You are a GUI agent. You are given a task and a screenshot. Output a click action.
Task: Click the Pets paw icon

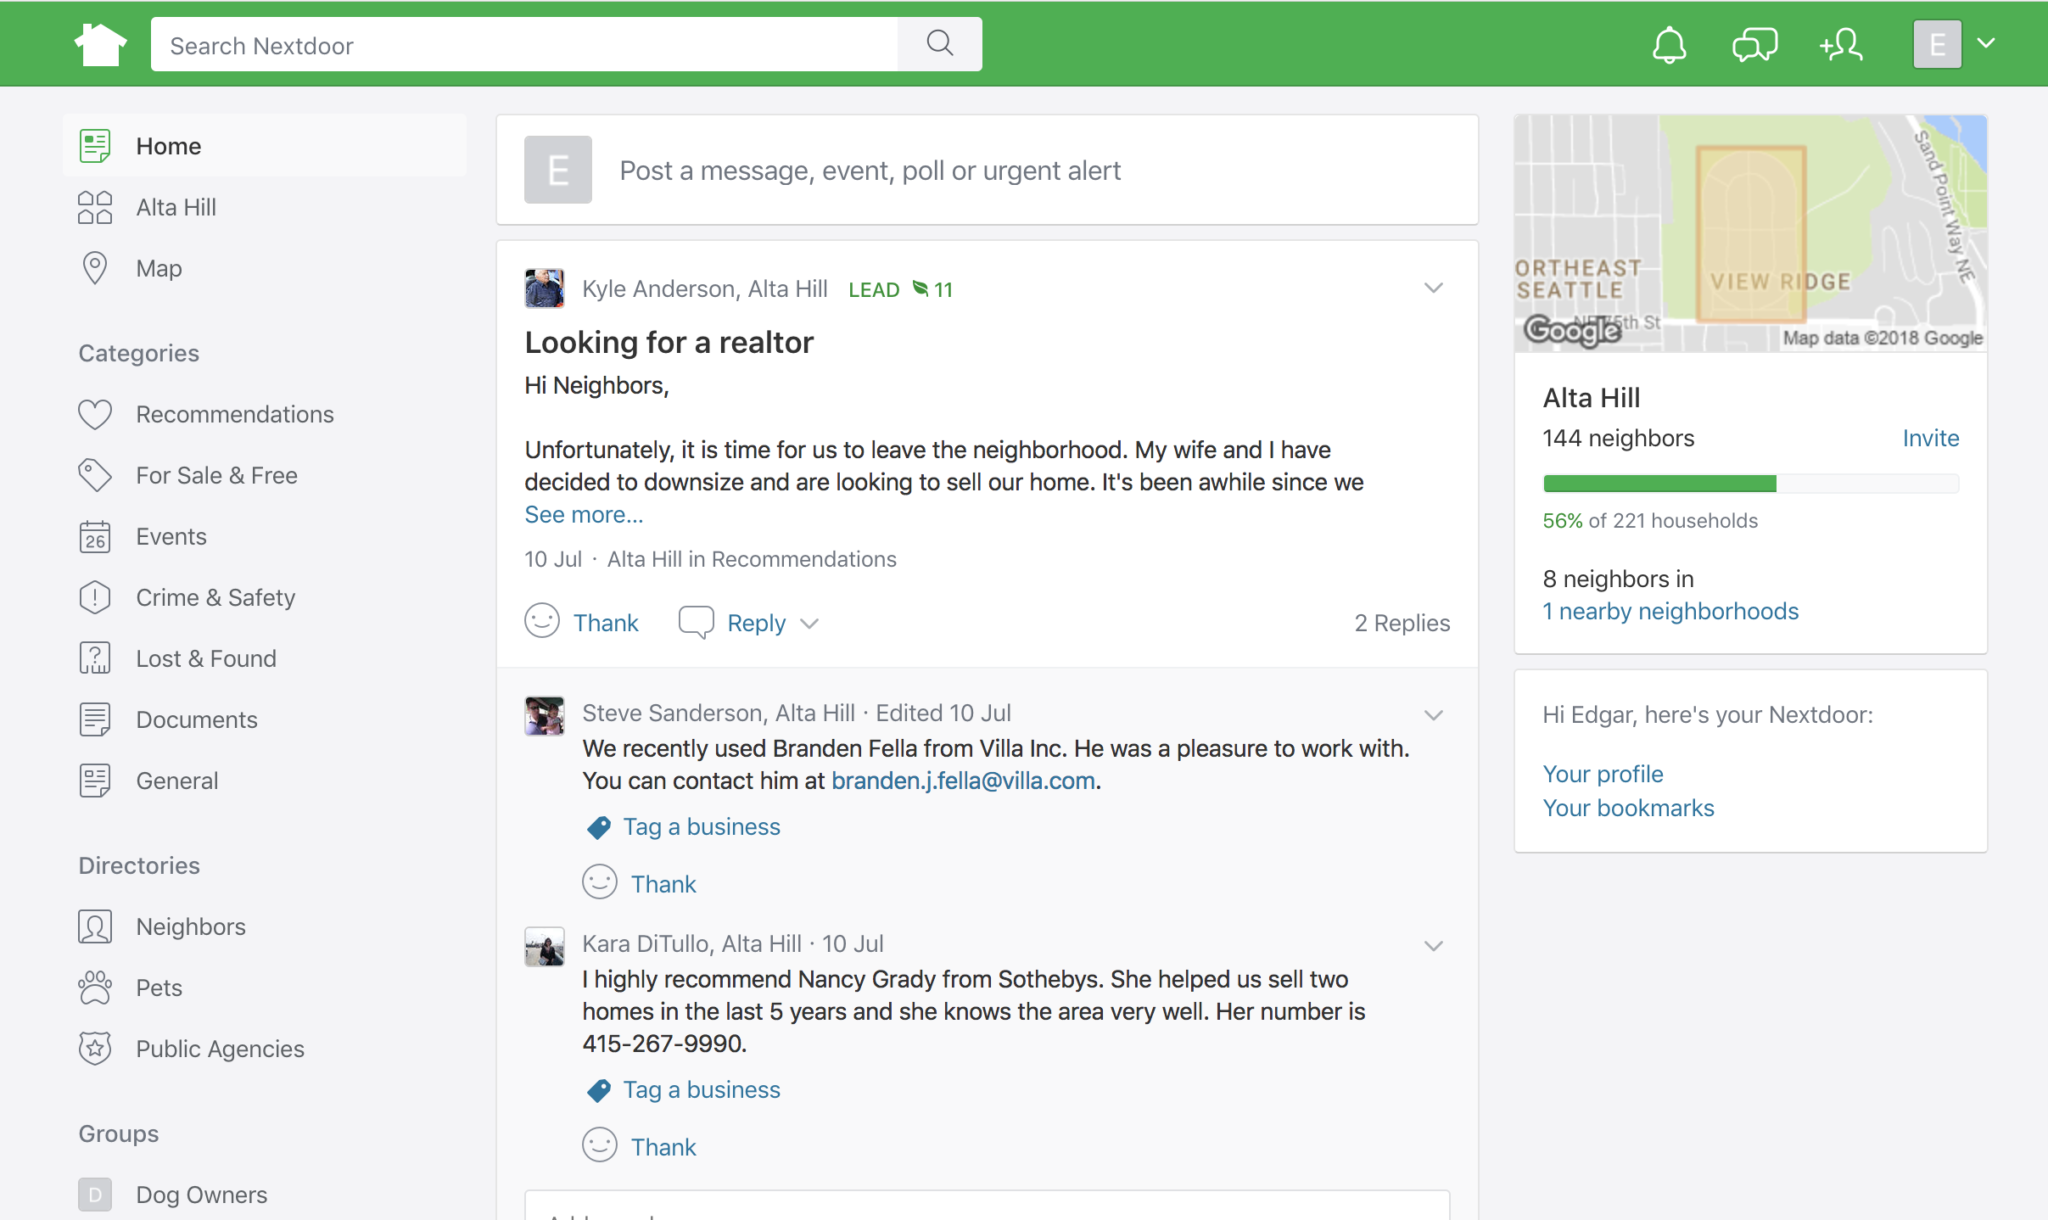click(x=95, y=987)
